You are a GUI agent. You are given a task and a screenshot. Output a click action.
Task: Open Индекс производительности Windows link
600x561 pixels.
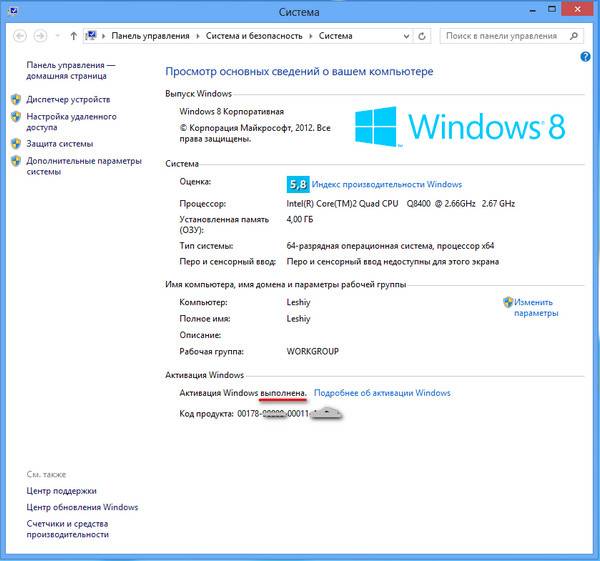tap(387, 184)
